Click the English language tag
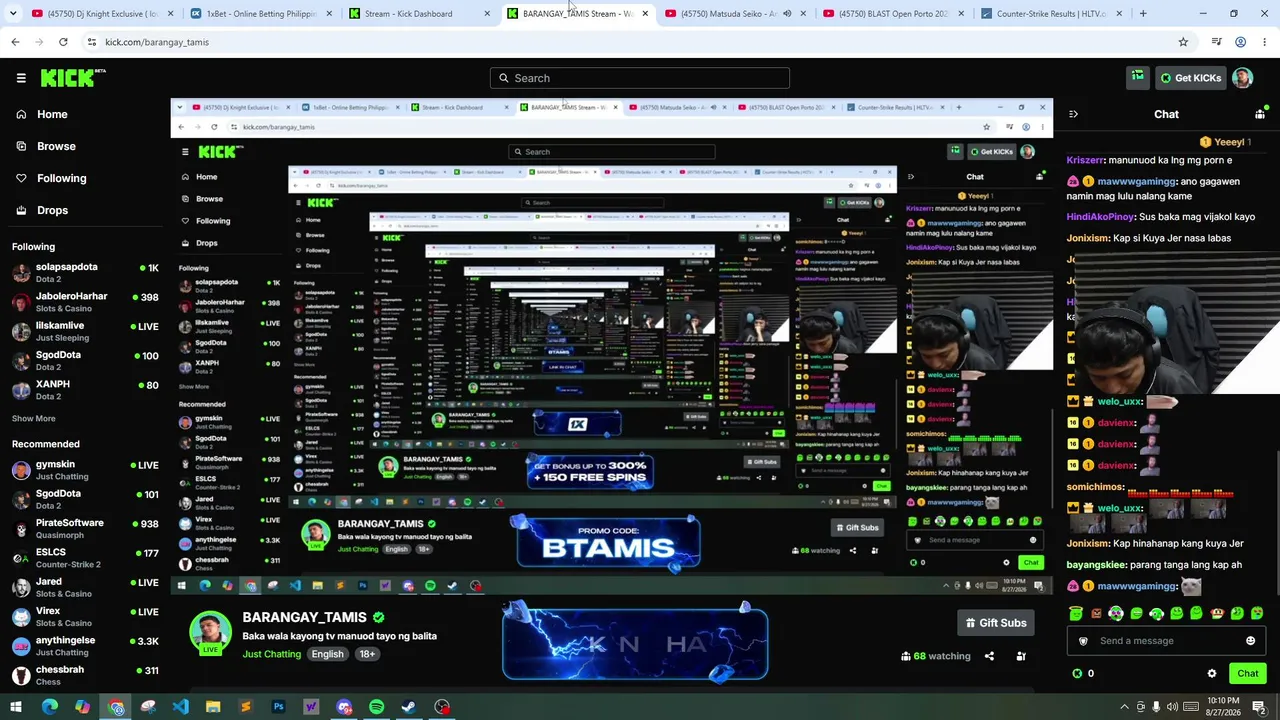The image size is (1280, 720). [327, 654]
